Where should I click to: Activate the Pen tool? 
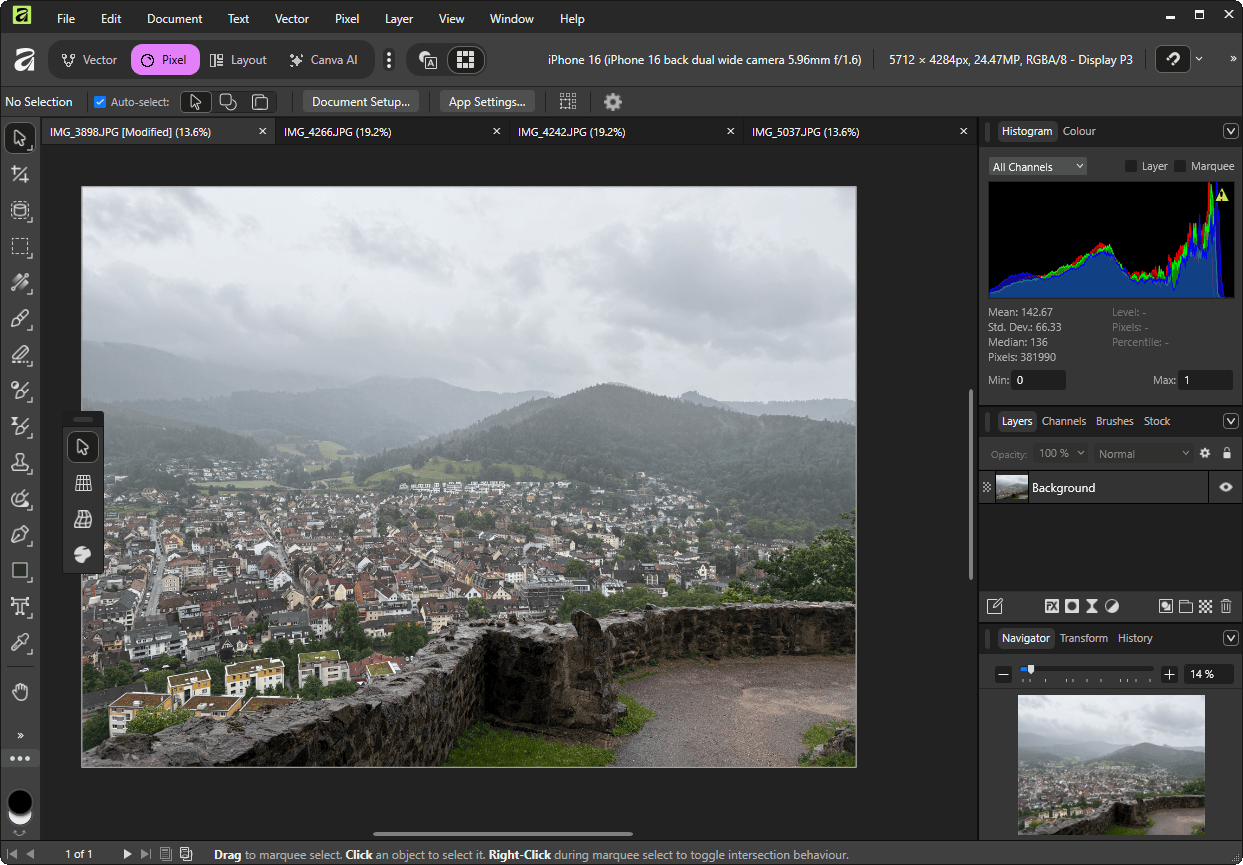(20, 535)
